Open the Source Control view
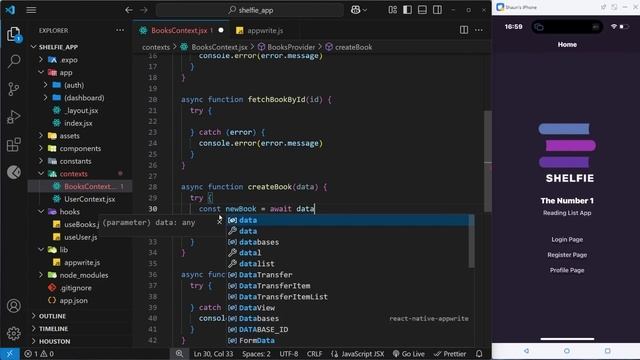The width and height of the screenshot is (640, 360). (x=13, y=89)
